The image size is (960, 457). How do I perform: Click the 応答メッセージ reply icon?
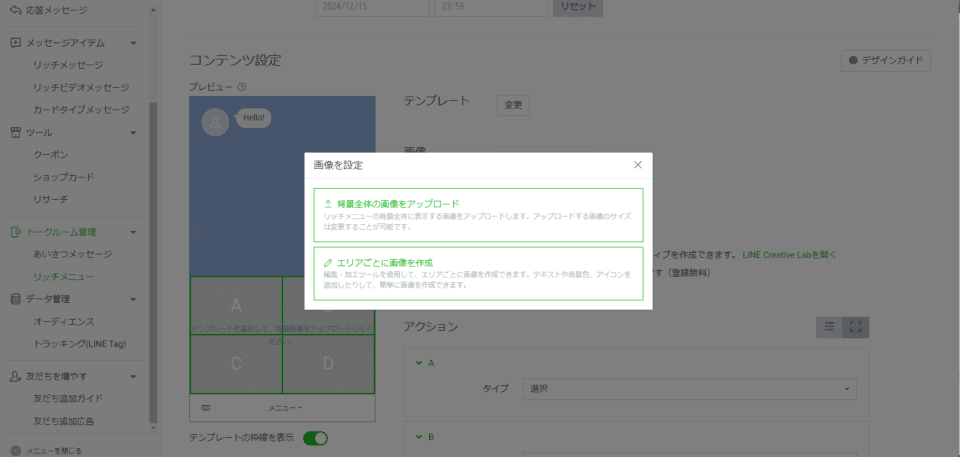pos(16,10)
